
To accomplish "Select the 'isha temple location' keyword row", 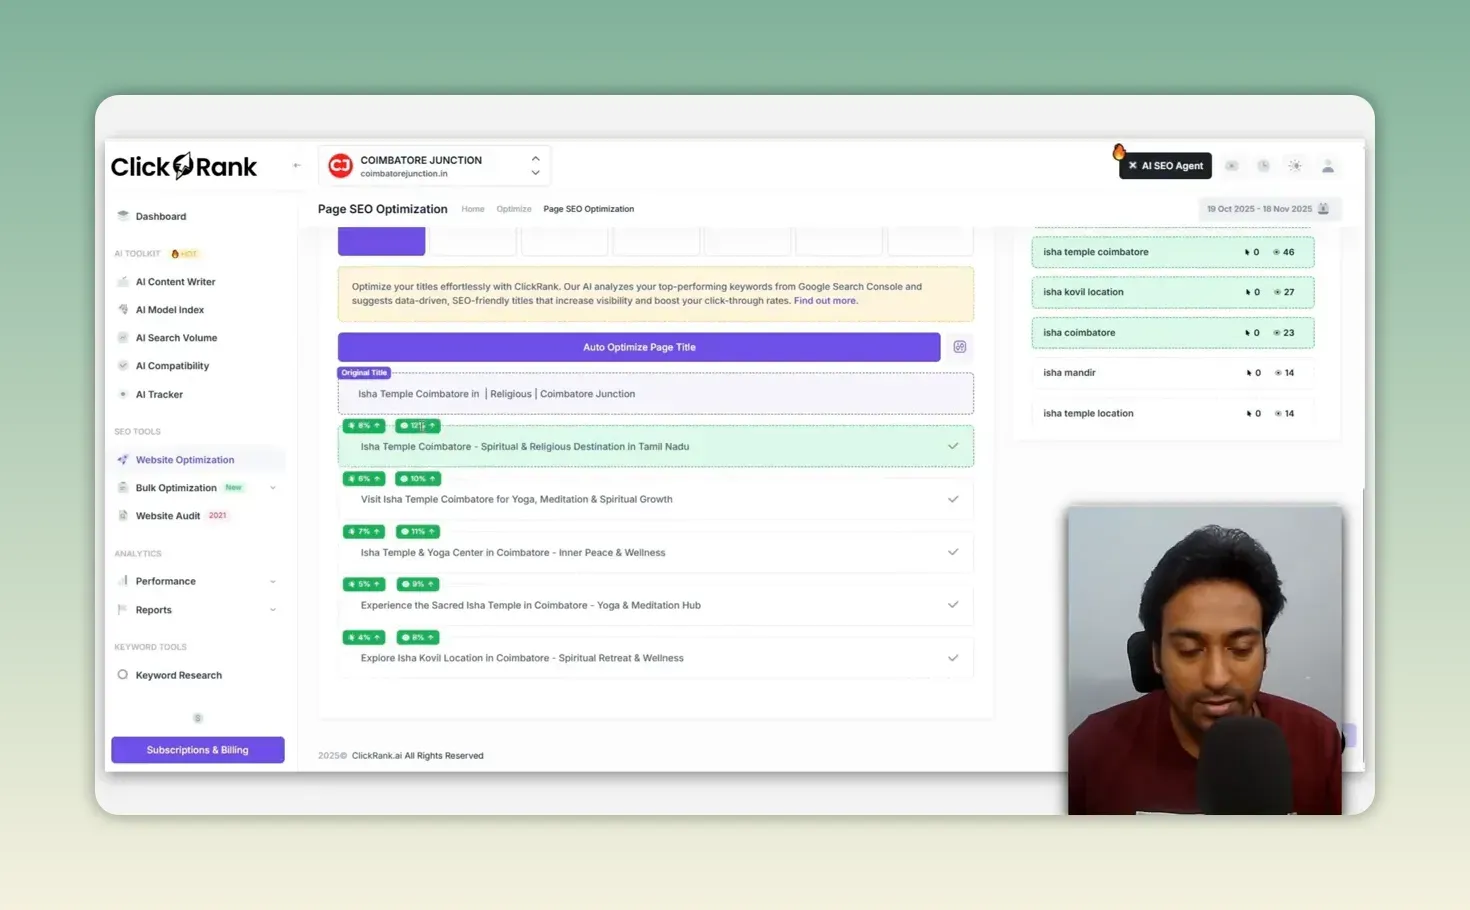I will (x=1173, y=413).
